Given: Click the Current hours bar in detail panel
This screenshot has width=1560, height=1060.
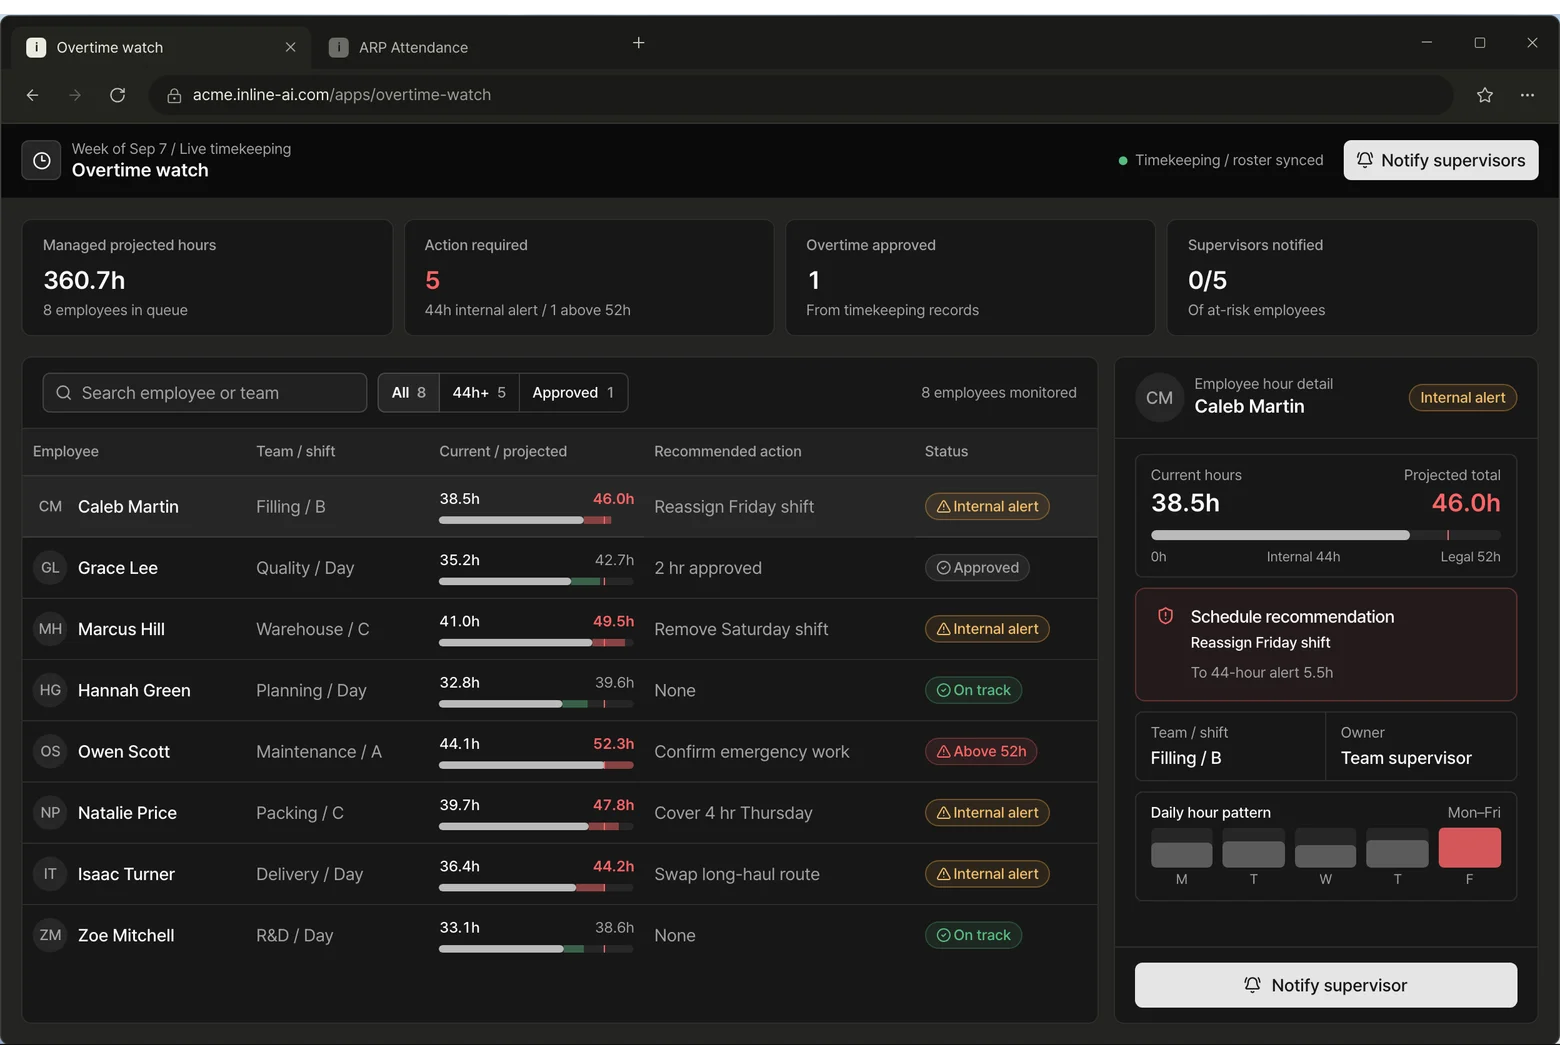Looking at the screenshot, I should pos(1326,535).
